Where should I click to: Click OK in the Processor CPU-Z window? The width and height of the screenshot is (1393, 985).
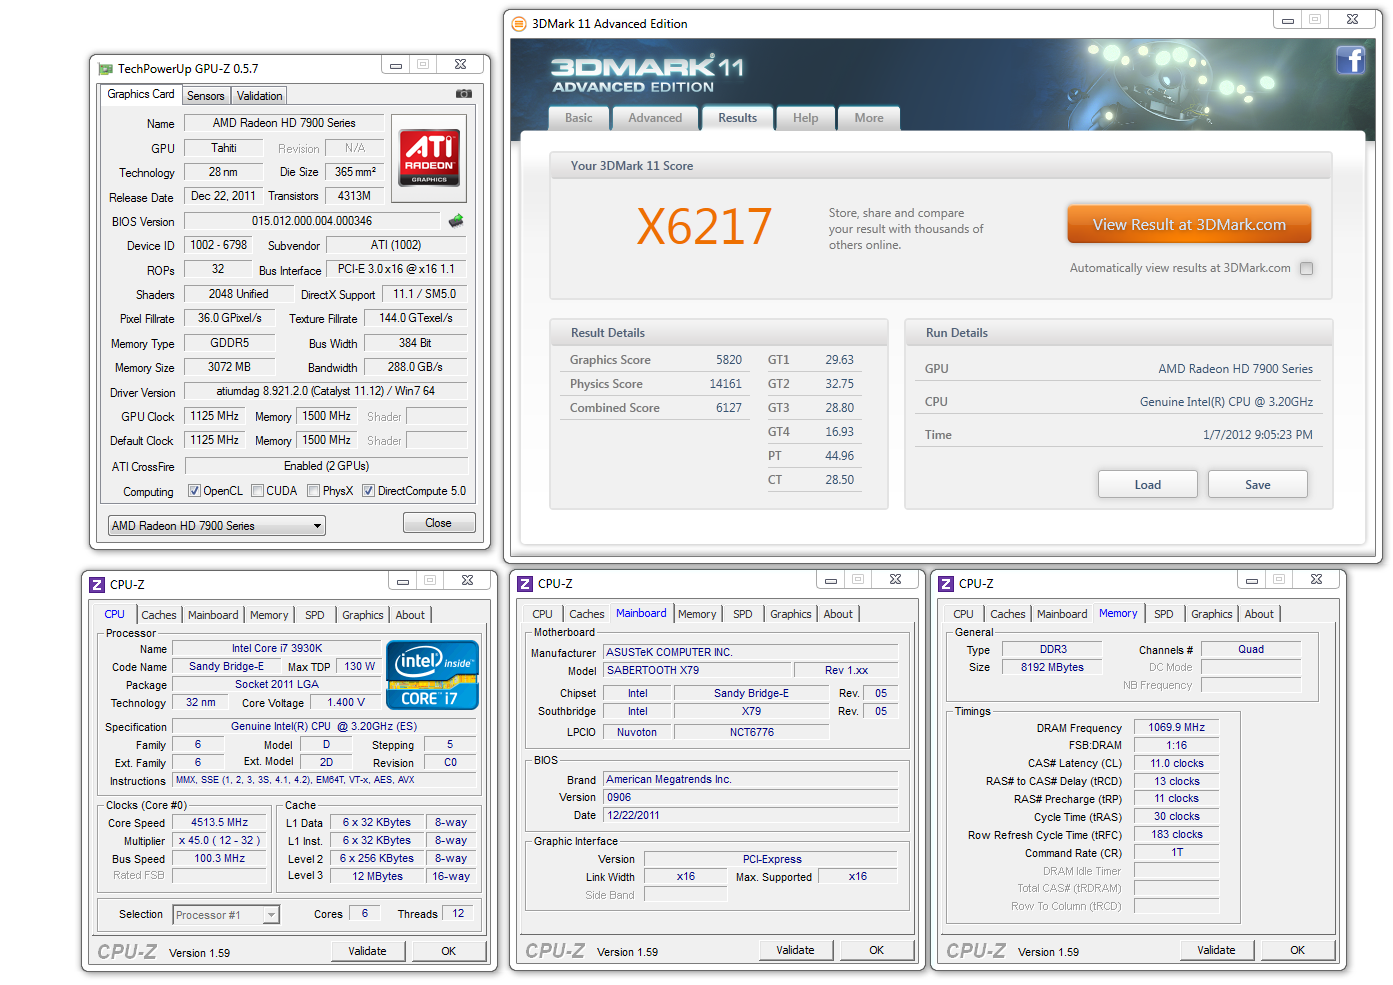tap(449, 951)
